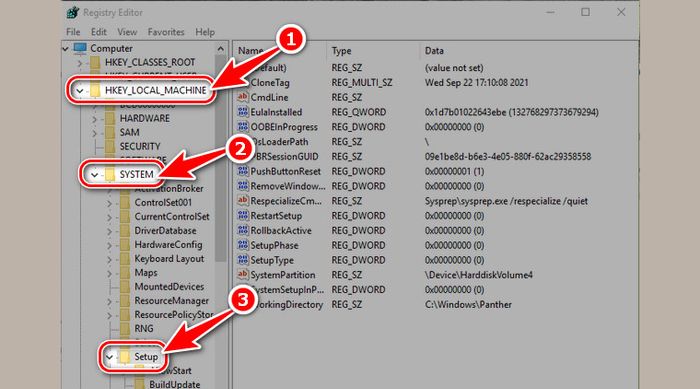Click the RNG folder icon

[125, 329]
